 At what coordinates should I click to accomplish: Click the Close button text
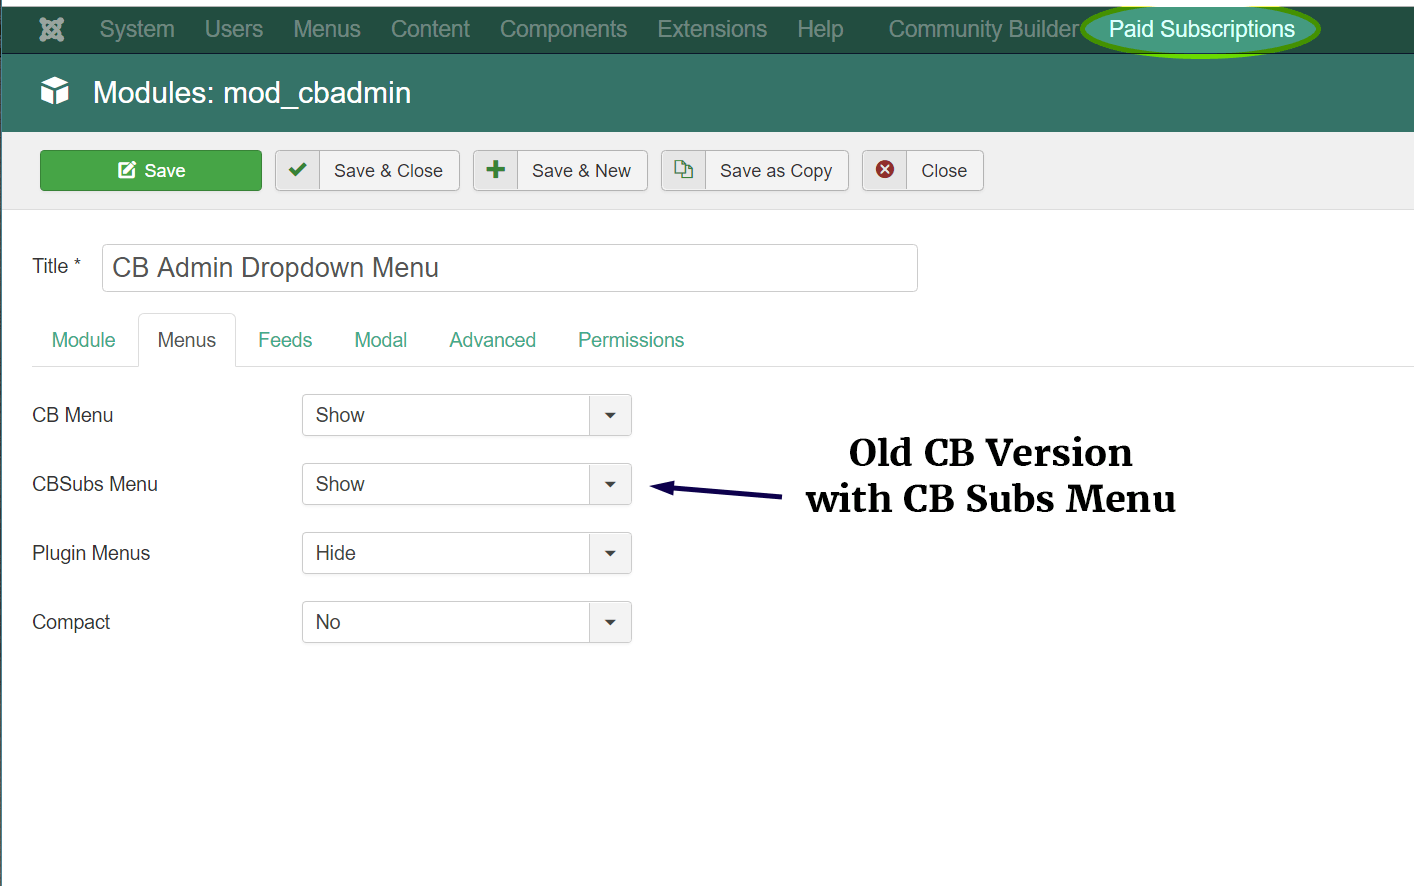944,171
